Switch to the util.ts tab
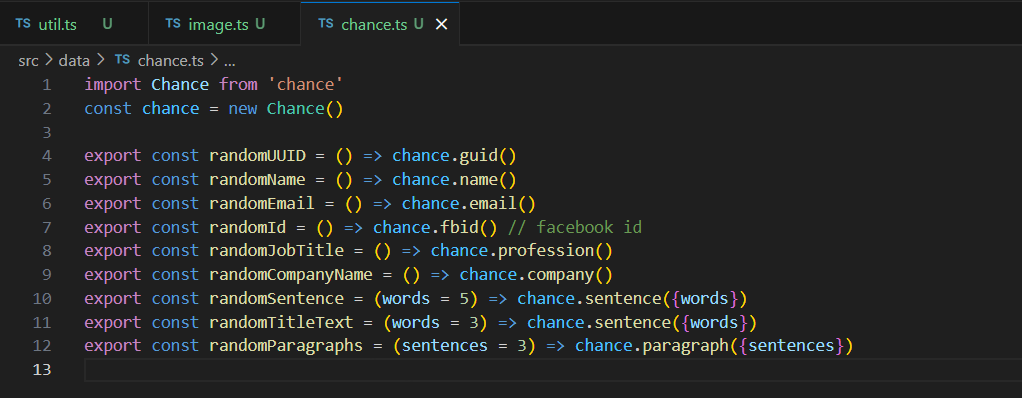Screen dimensions: 1022x398 click(x=74, y=24)
